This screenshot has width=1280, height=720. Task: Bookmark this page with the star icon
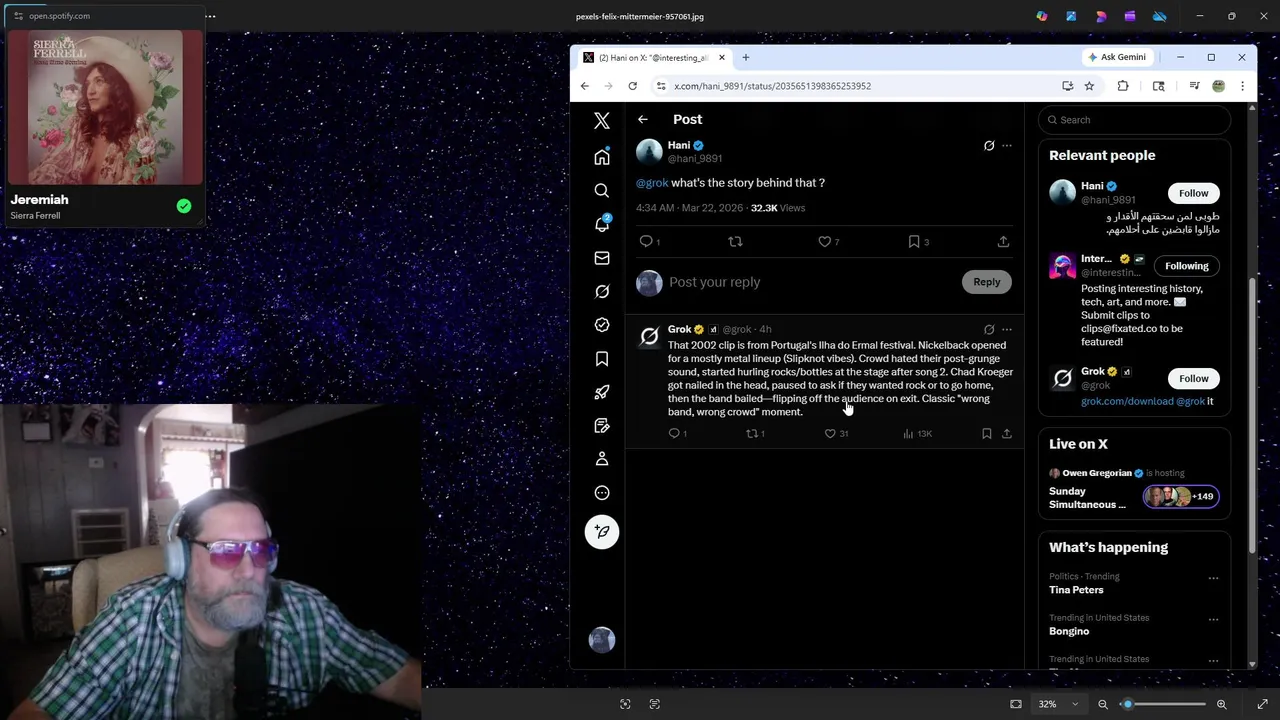[1089, 86]
